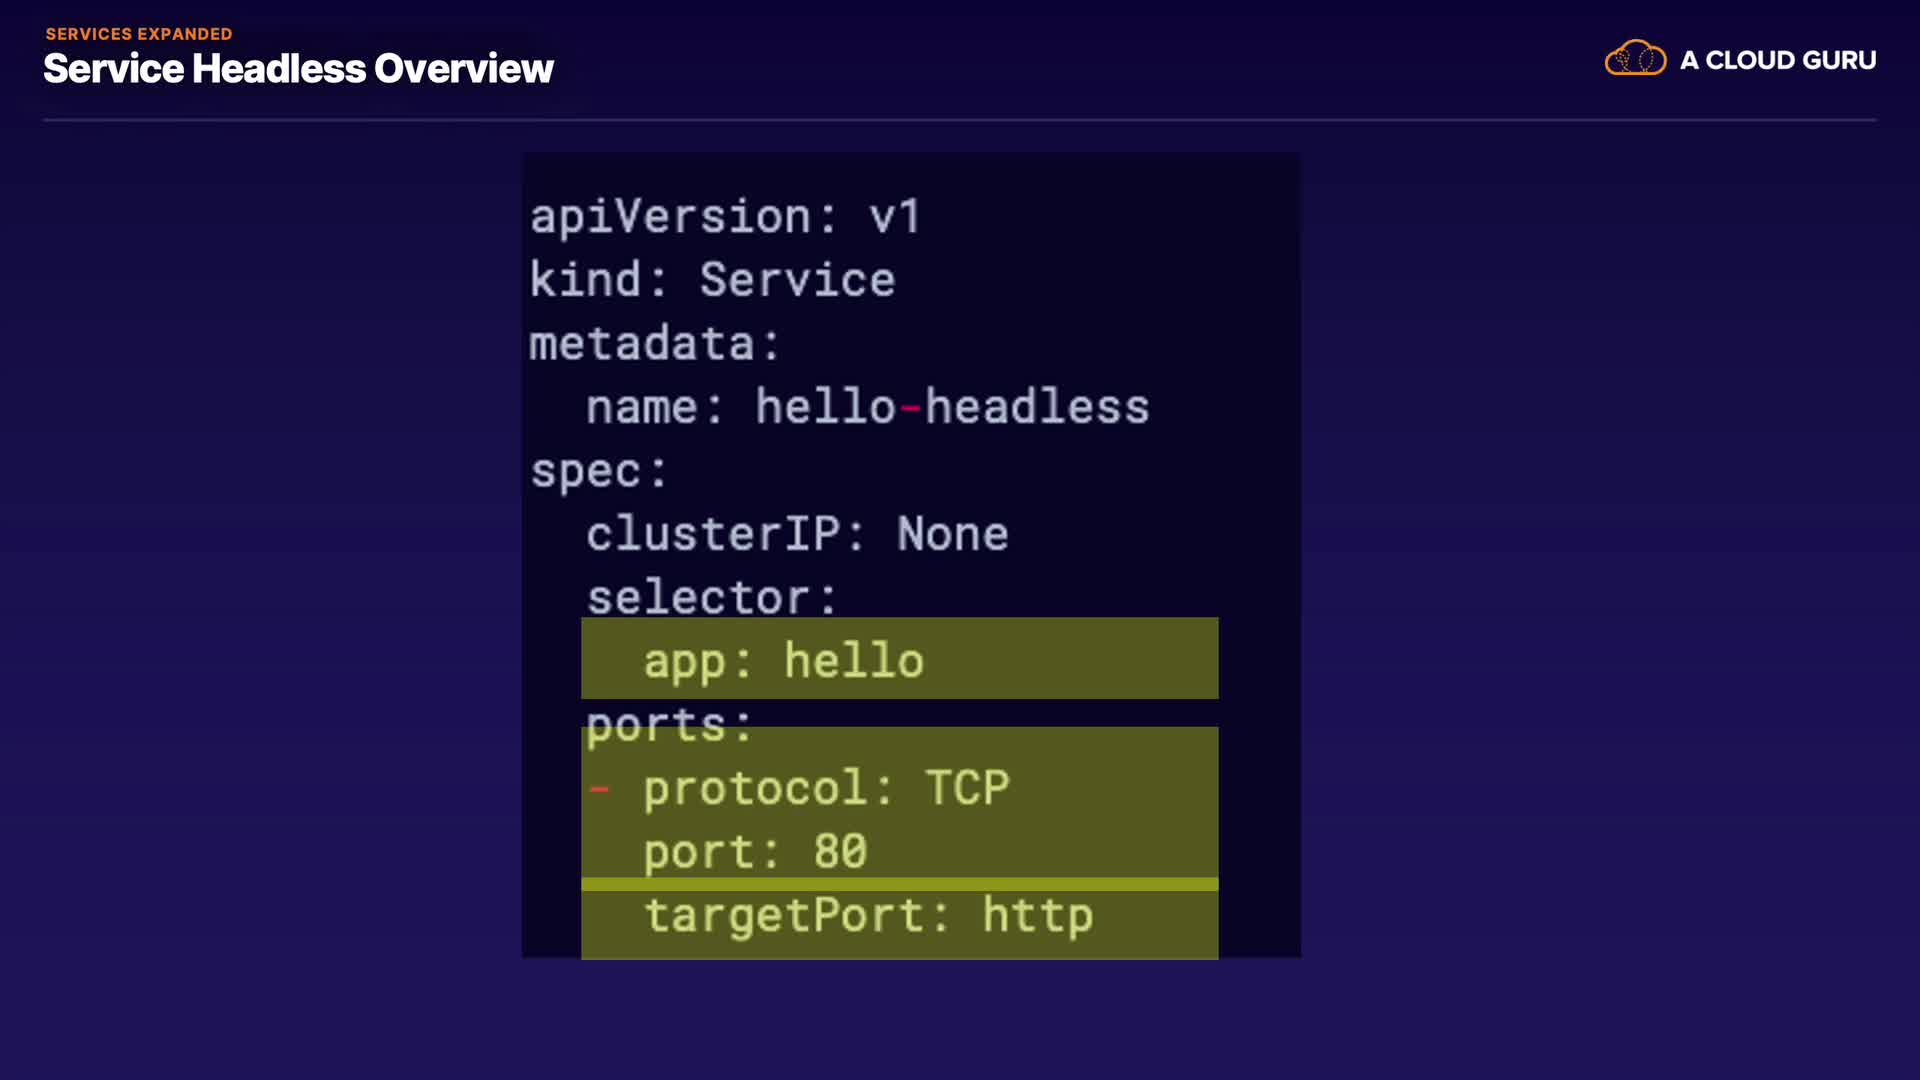Click the spec: key
This screenshot has height=1080, width=1920.
pyautogui.click(x=598, y=471)
